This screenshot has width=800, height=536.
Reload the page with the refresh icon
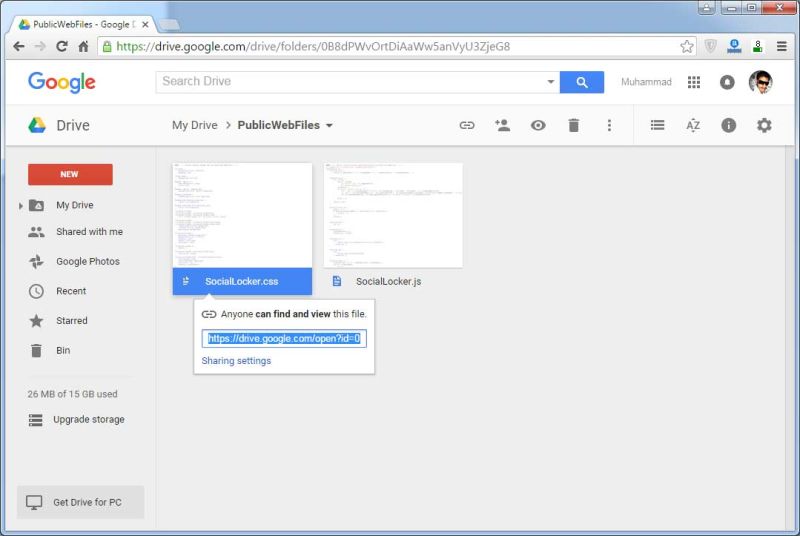[62, 46]
